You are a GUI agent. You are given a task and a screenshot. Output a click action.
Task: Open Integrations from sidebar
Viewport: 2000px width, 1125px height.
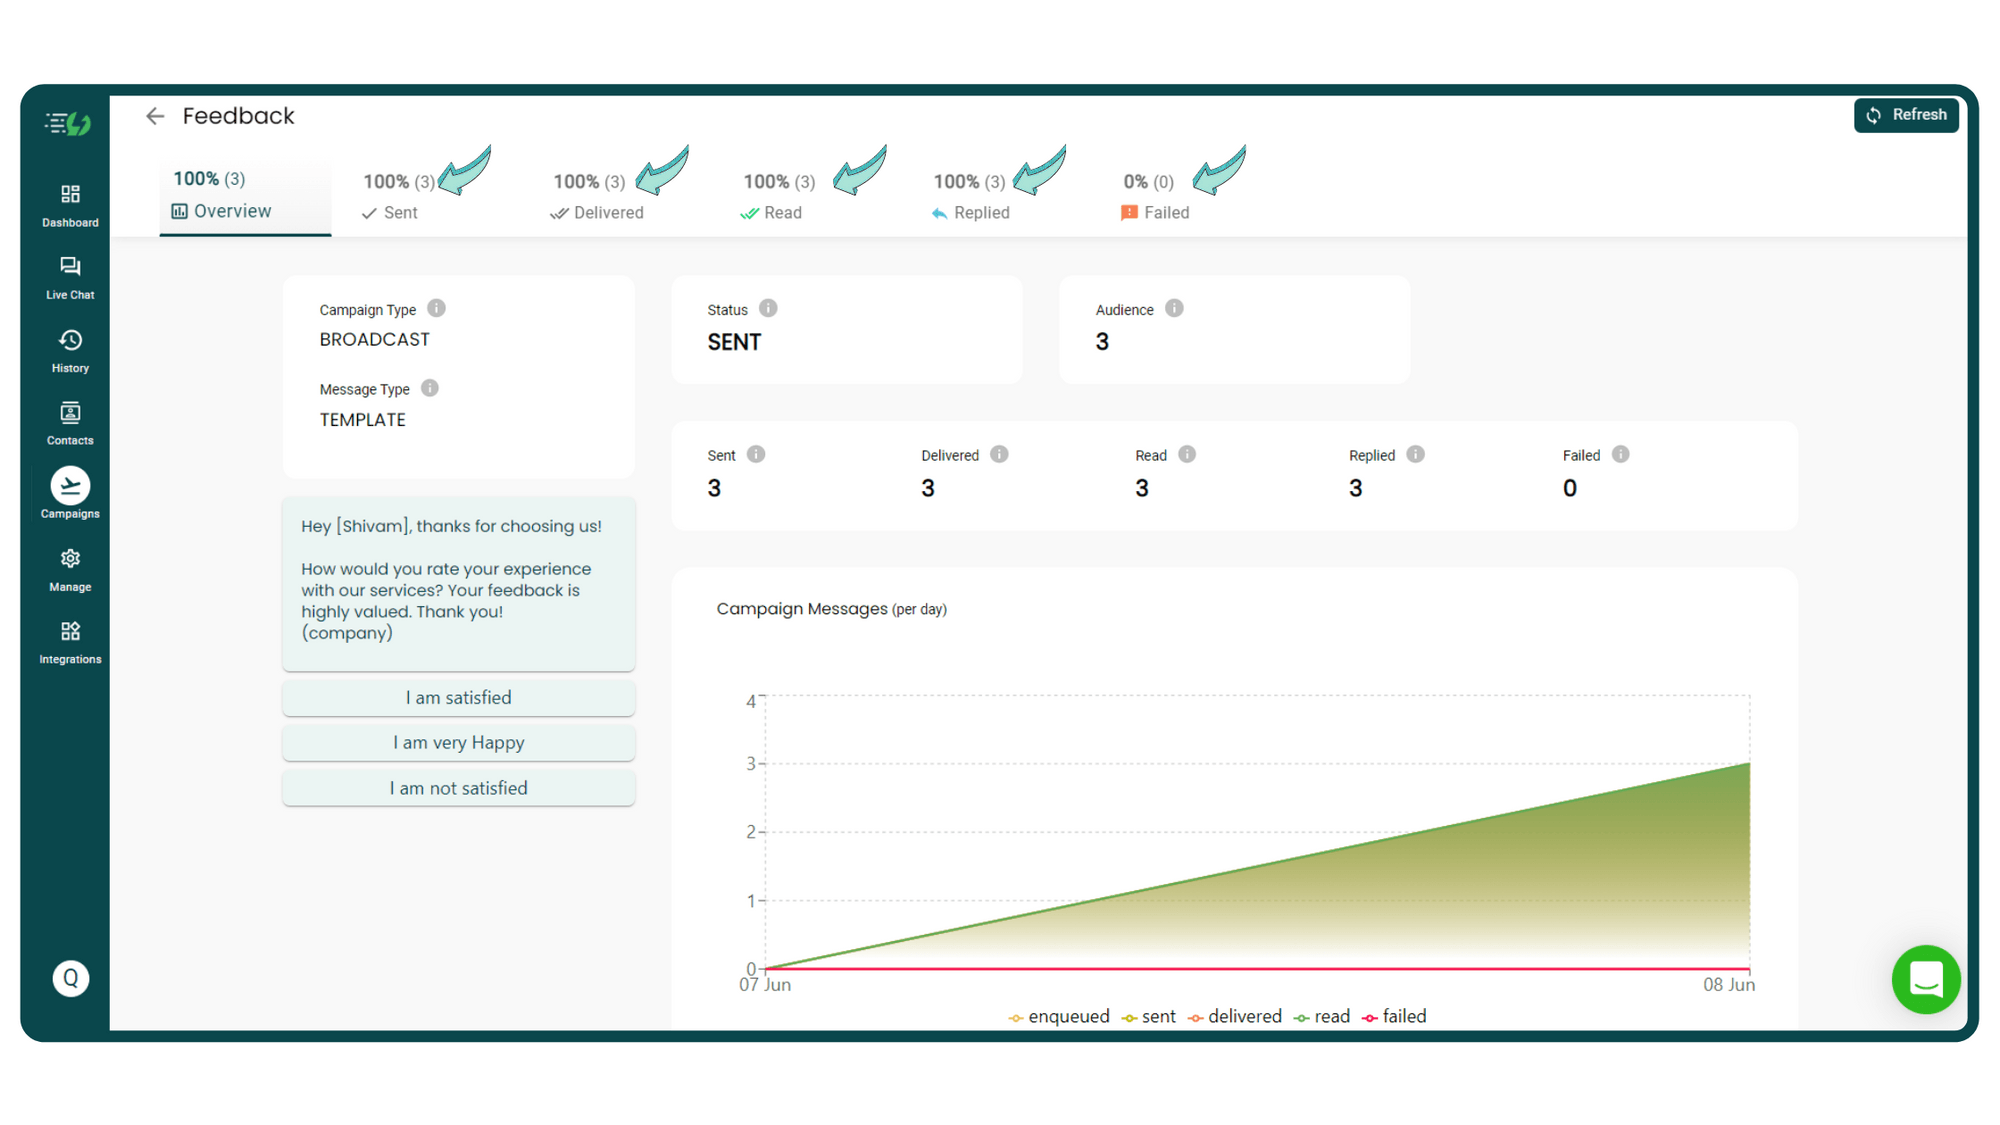[70, 632]
